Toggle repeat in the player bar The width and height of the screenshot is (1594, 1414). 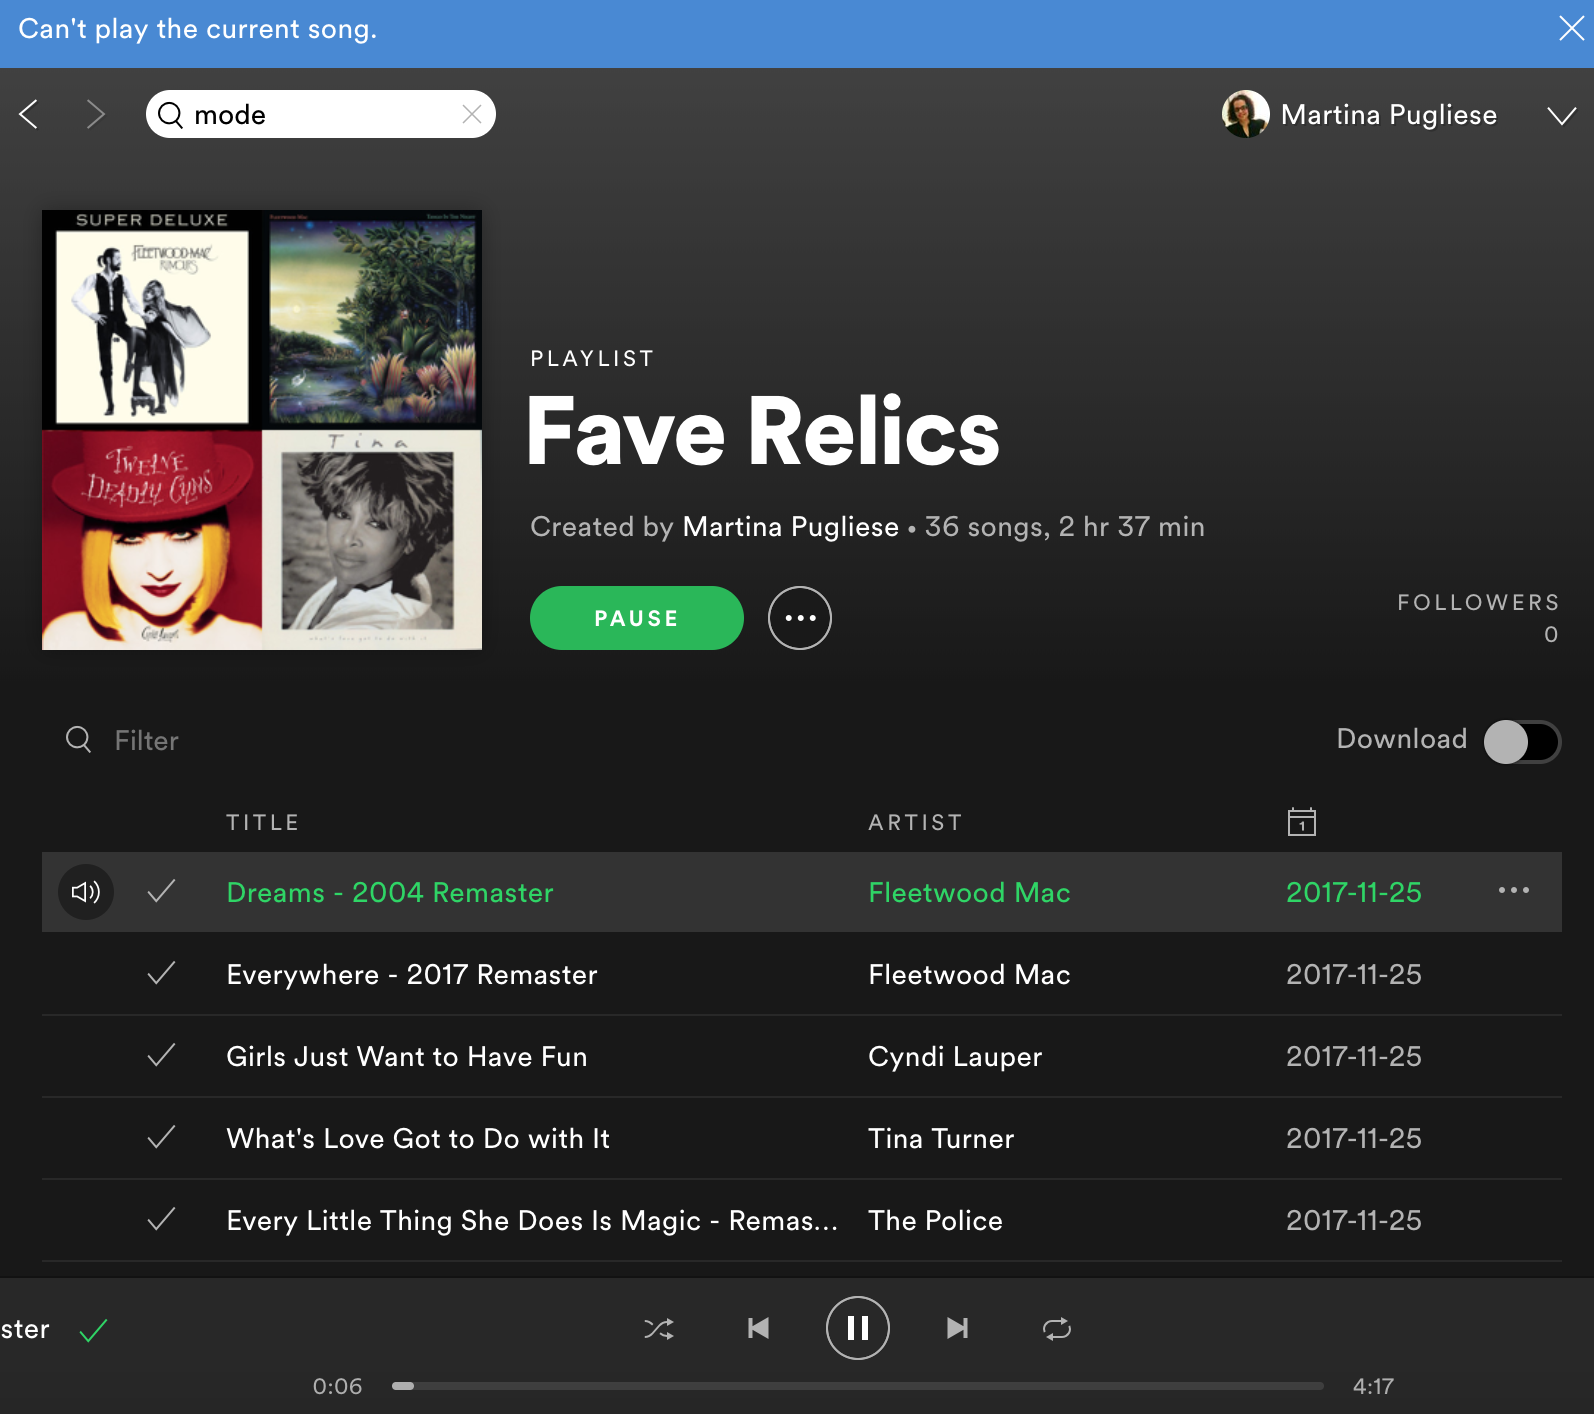click(1057, 1328)
